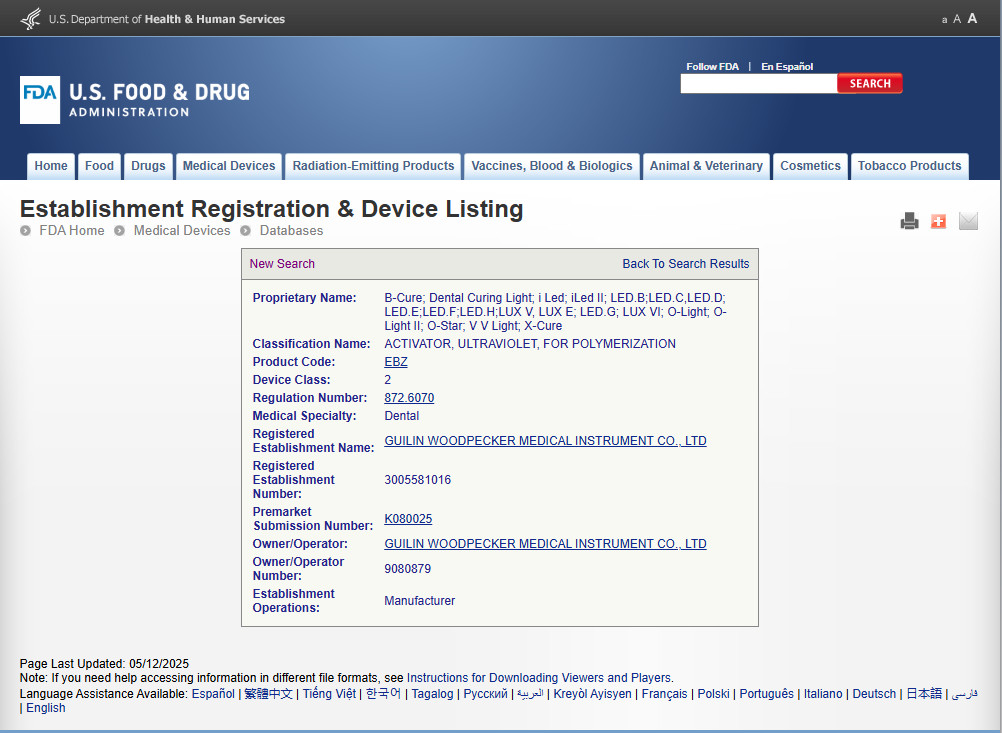
Task: Open the Medical Devices tab
Action: click(229, 166)
